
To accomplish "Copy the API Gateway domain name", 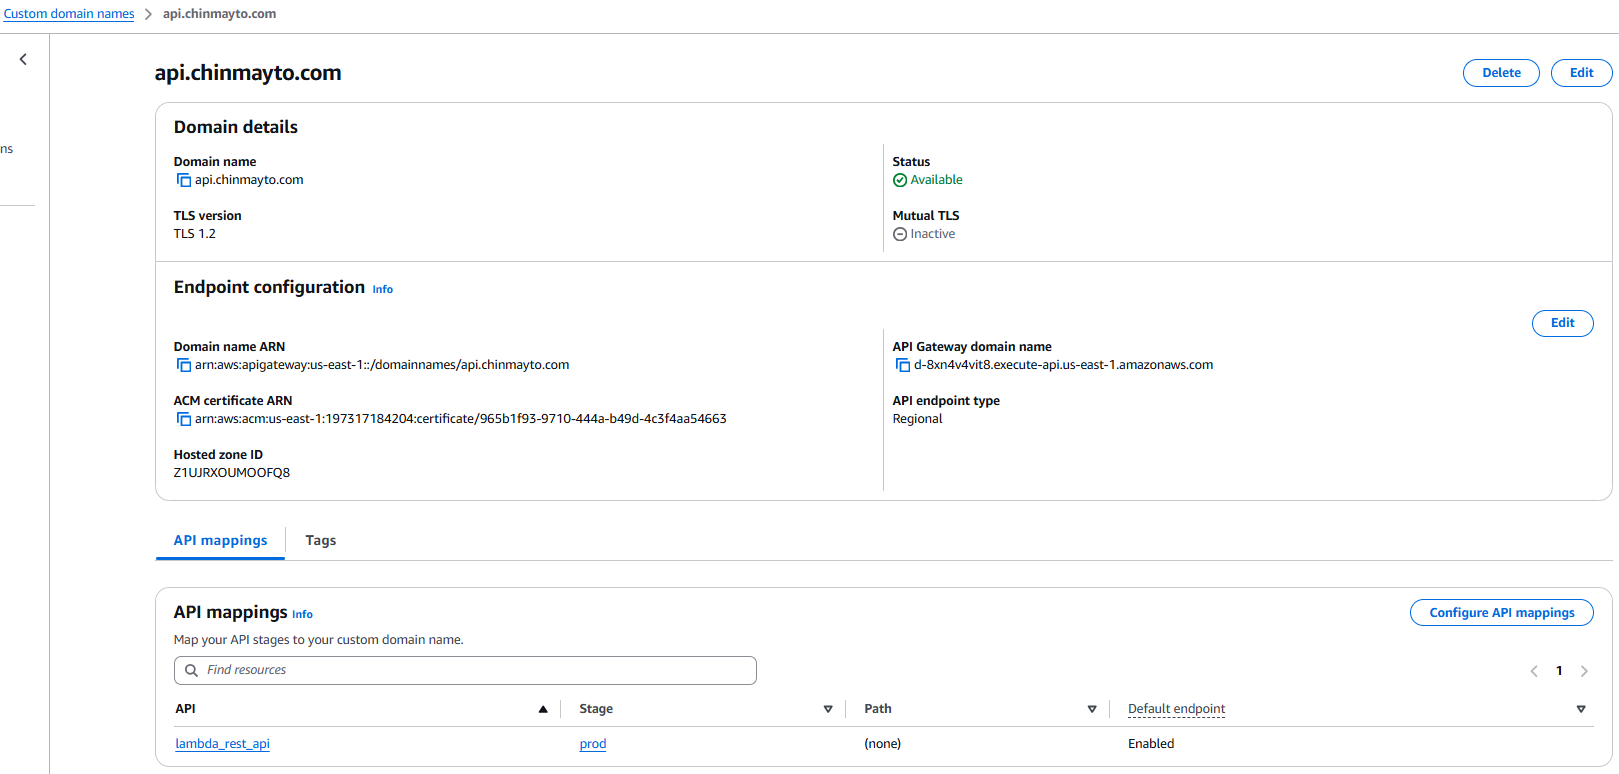I will (x=903, y=365).
